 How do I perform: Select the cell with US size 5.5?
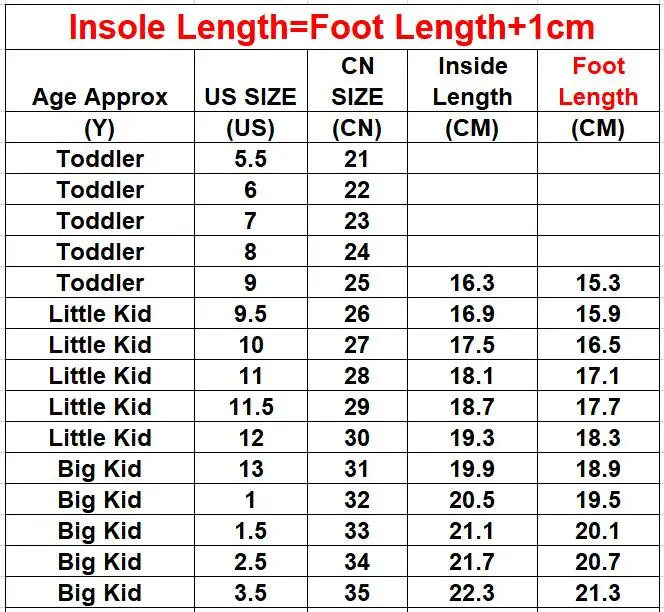click(x=251, y=158)
